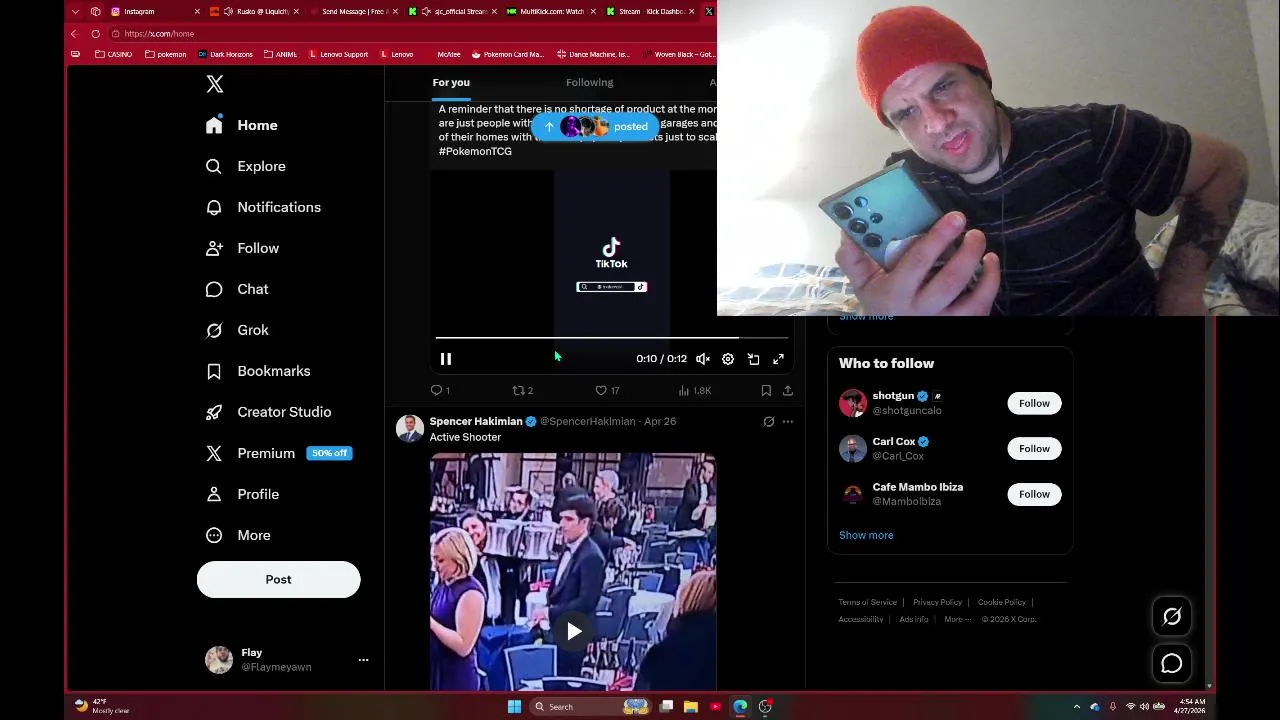Click Show more under Who to follow
The image size is (1280, 720).
tap(866, 535)
